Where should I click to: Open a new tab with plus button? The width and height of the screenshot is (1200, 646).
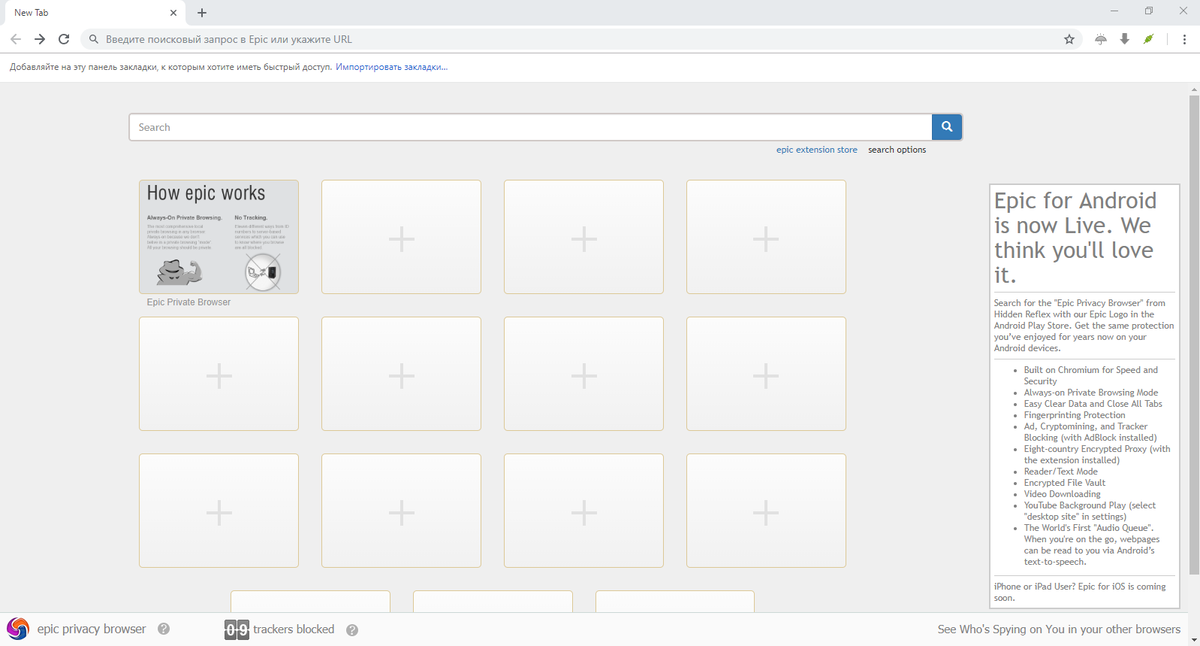pyautogui.click(x=202, y=13)
